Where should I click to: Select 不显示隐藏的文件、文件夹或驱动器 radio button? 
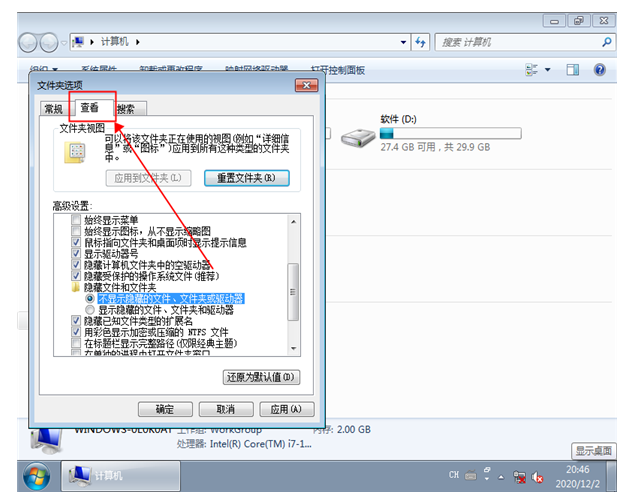tap(90, 298)
